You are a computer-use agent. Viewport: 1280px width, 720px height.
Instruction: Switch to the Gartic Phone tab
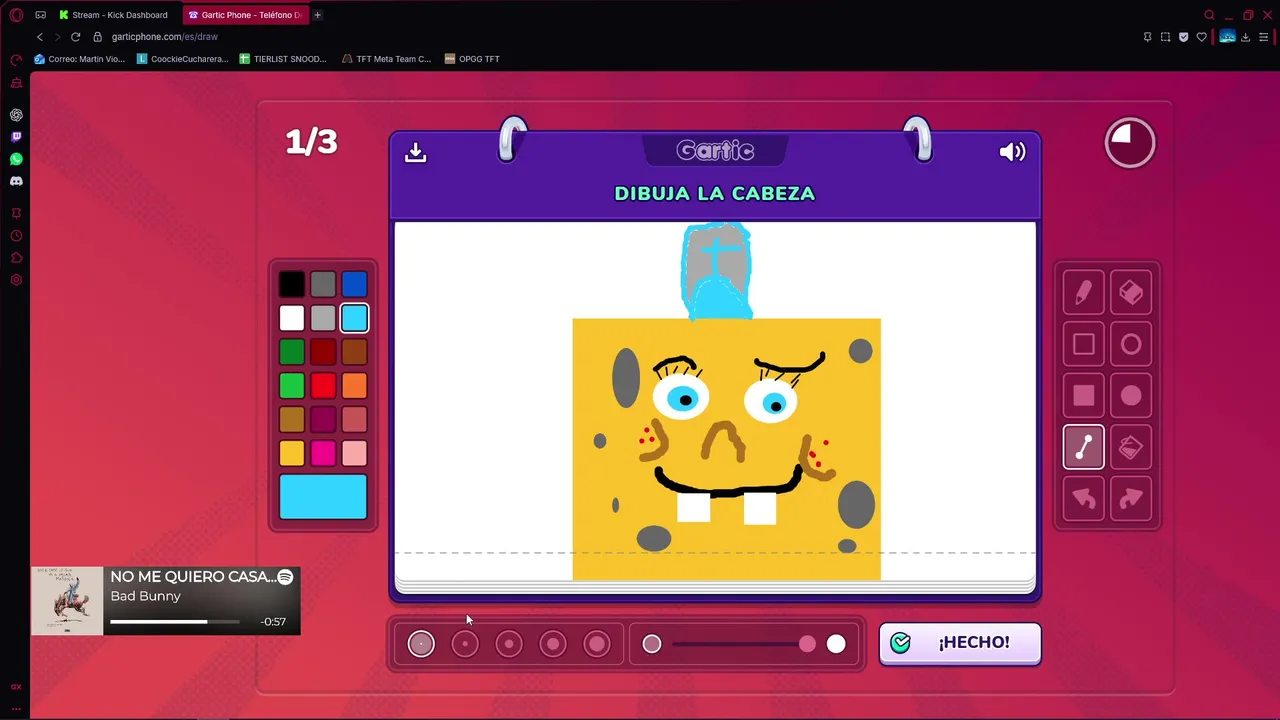click(x=246, y=15)
